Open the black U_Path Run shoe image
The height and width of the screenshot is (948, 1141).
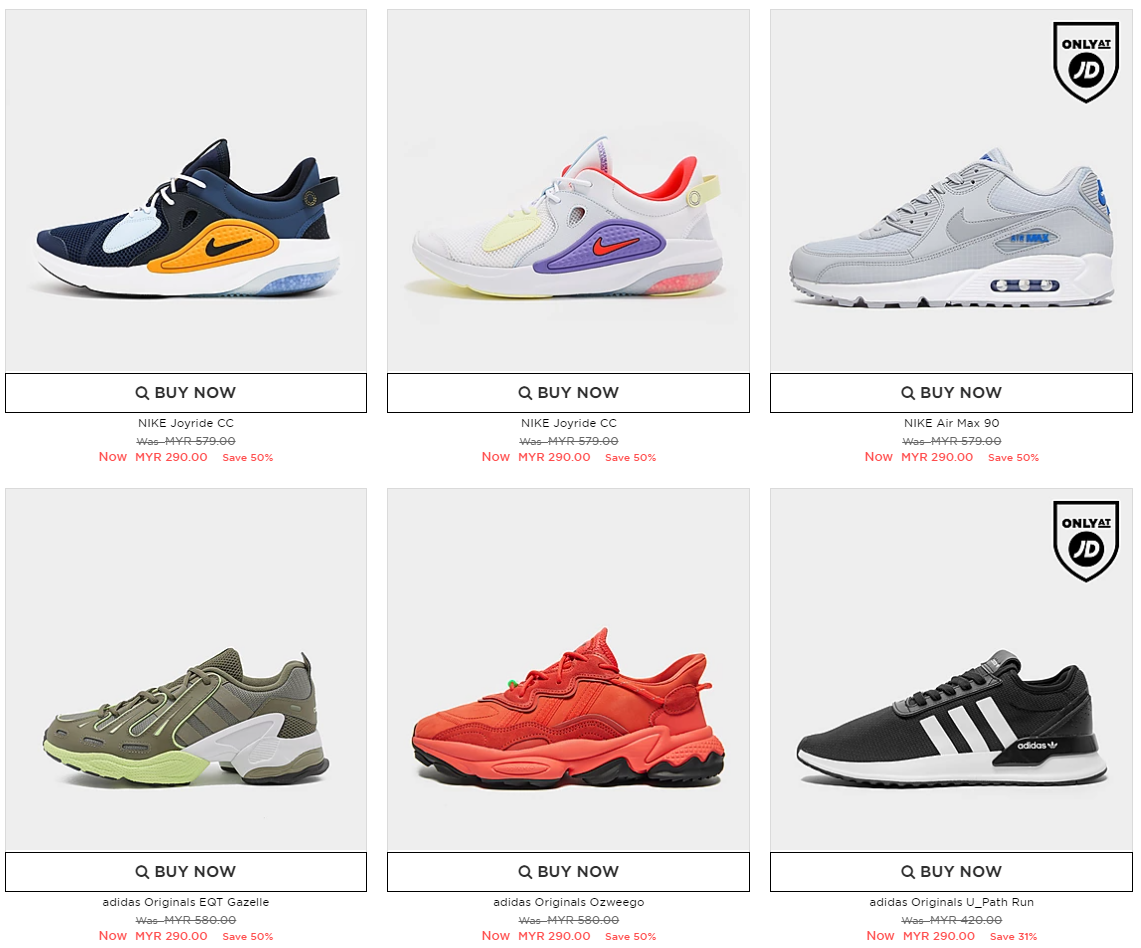point(951,670)
